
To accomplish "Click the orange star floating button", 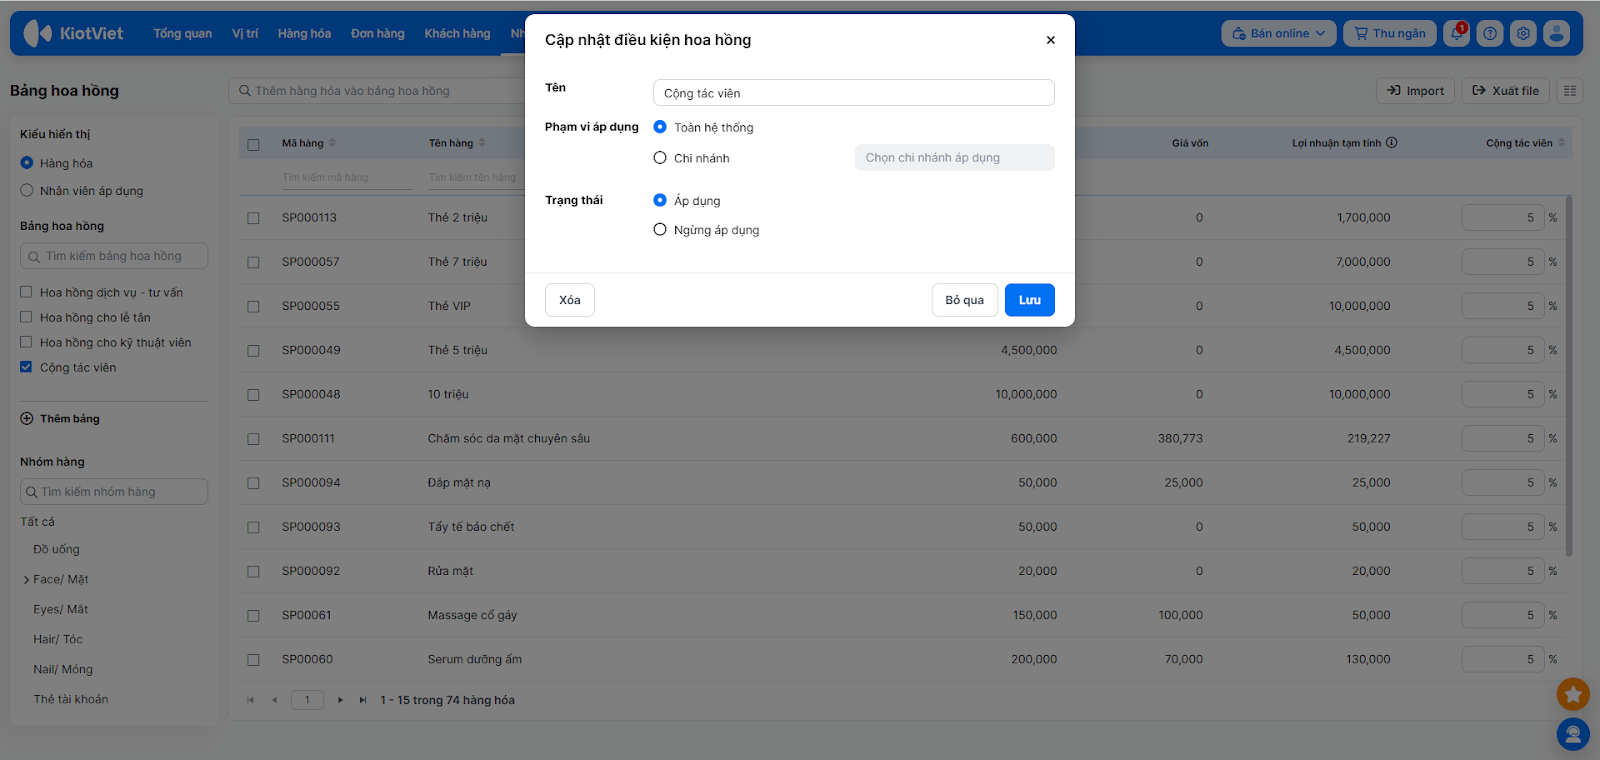I will 1573,692.
